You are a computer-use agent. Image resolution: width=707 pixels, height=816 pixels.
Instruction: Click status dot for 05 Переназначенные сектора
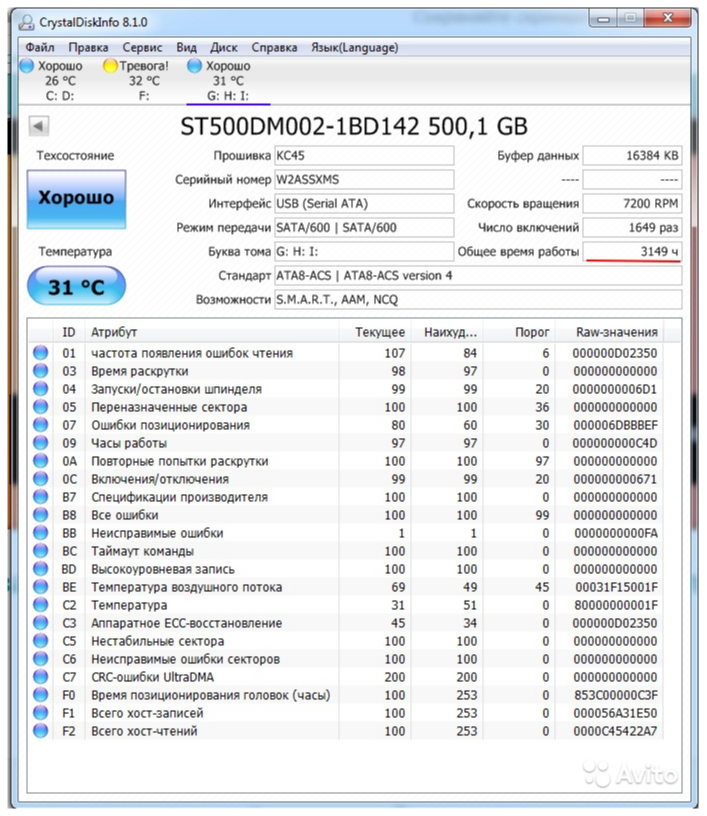tap(41, 406)
